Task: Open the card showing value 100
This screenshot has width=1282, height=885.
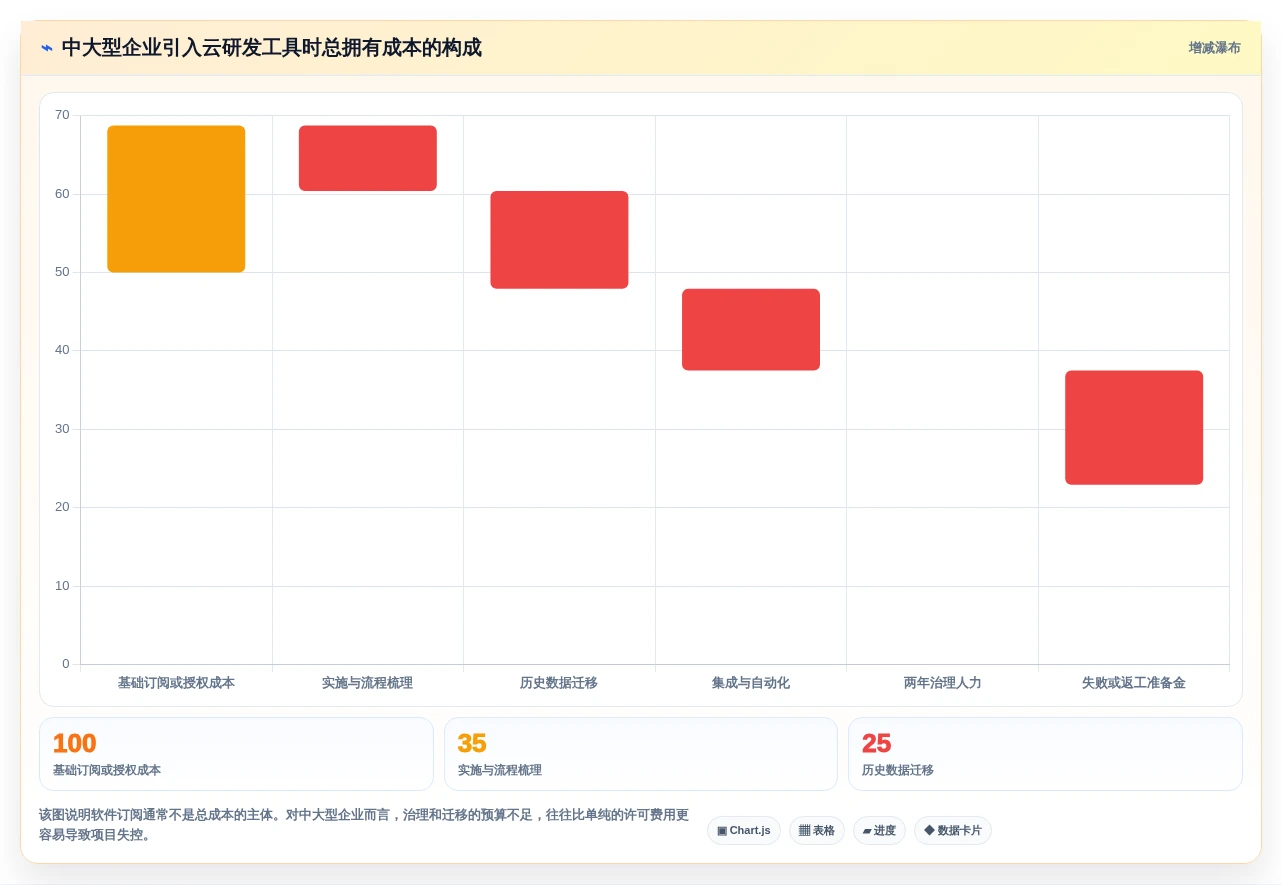Action: (236, 754)
